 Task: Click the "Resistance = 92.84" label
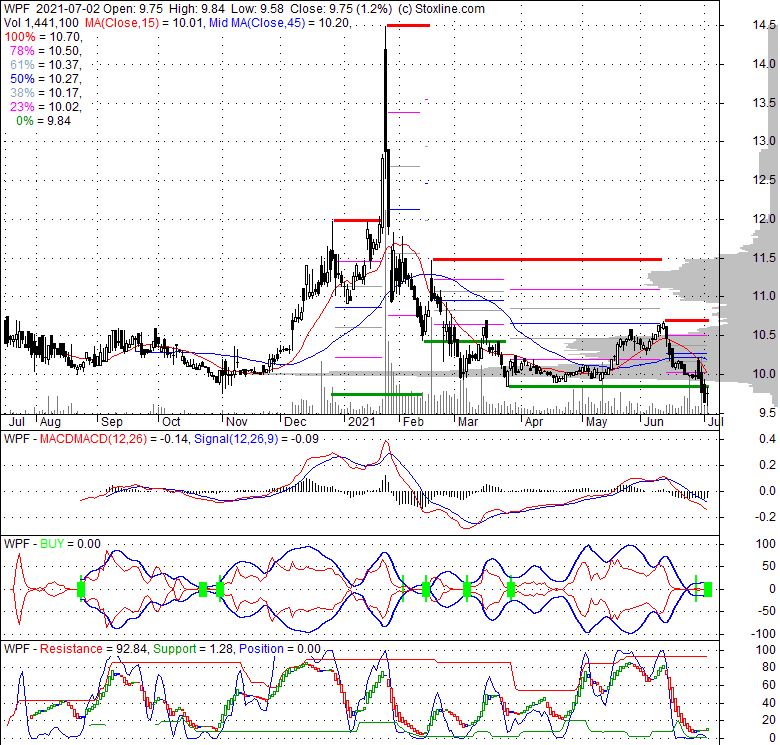coord(94,649)
